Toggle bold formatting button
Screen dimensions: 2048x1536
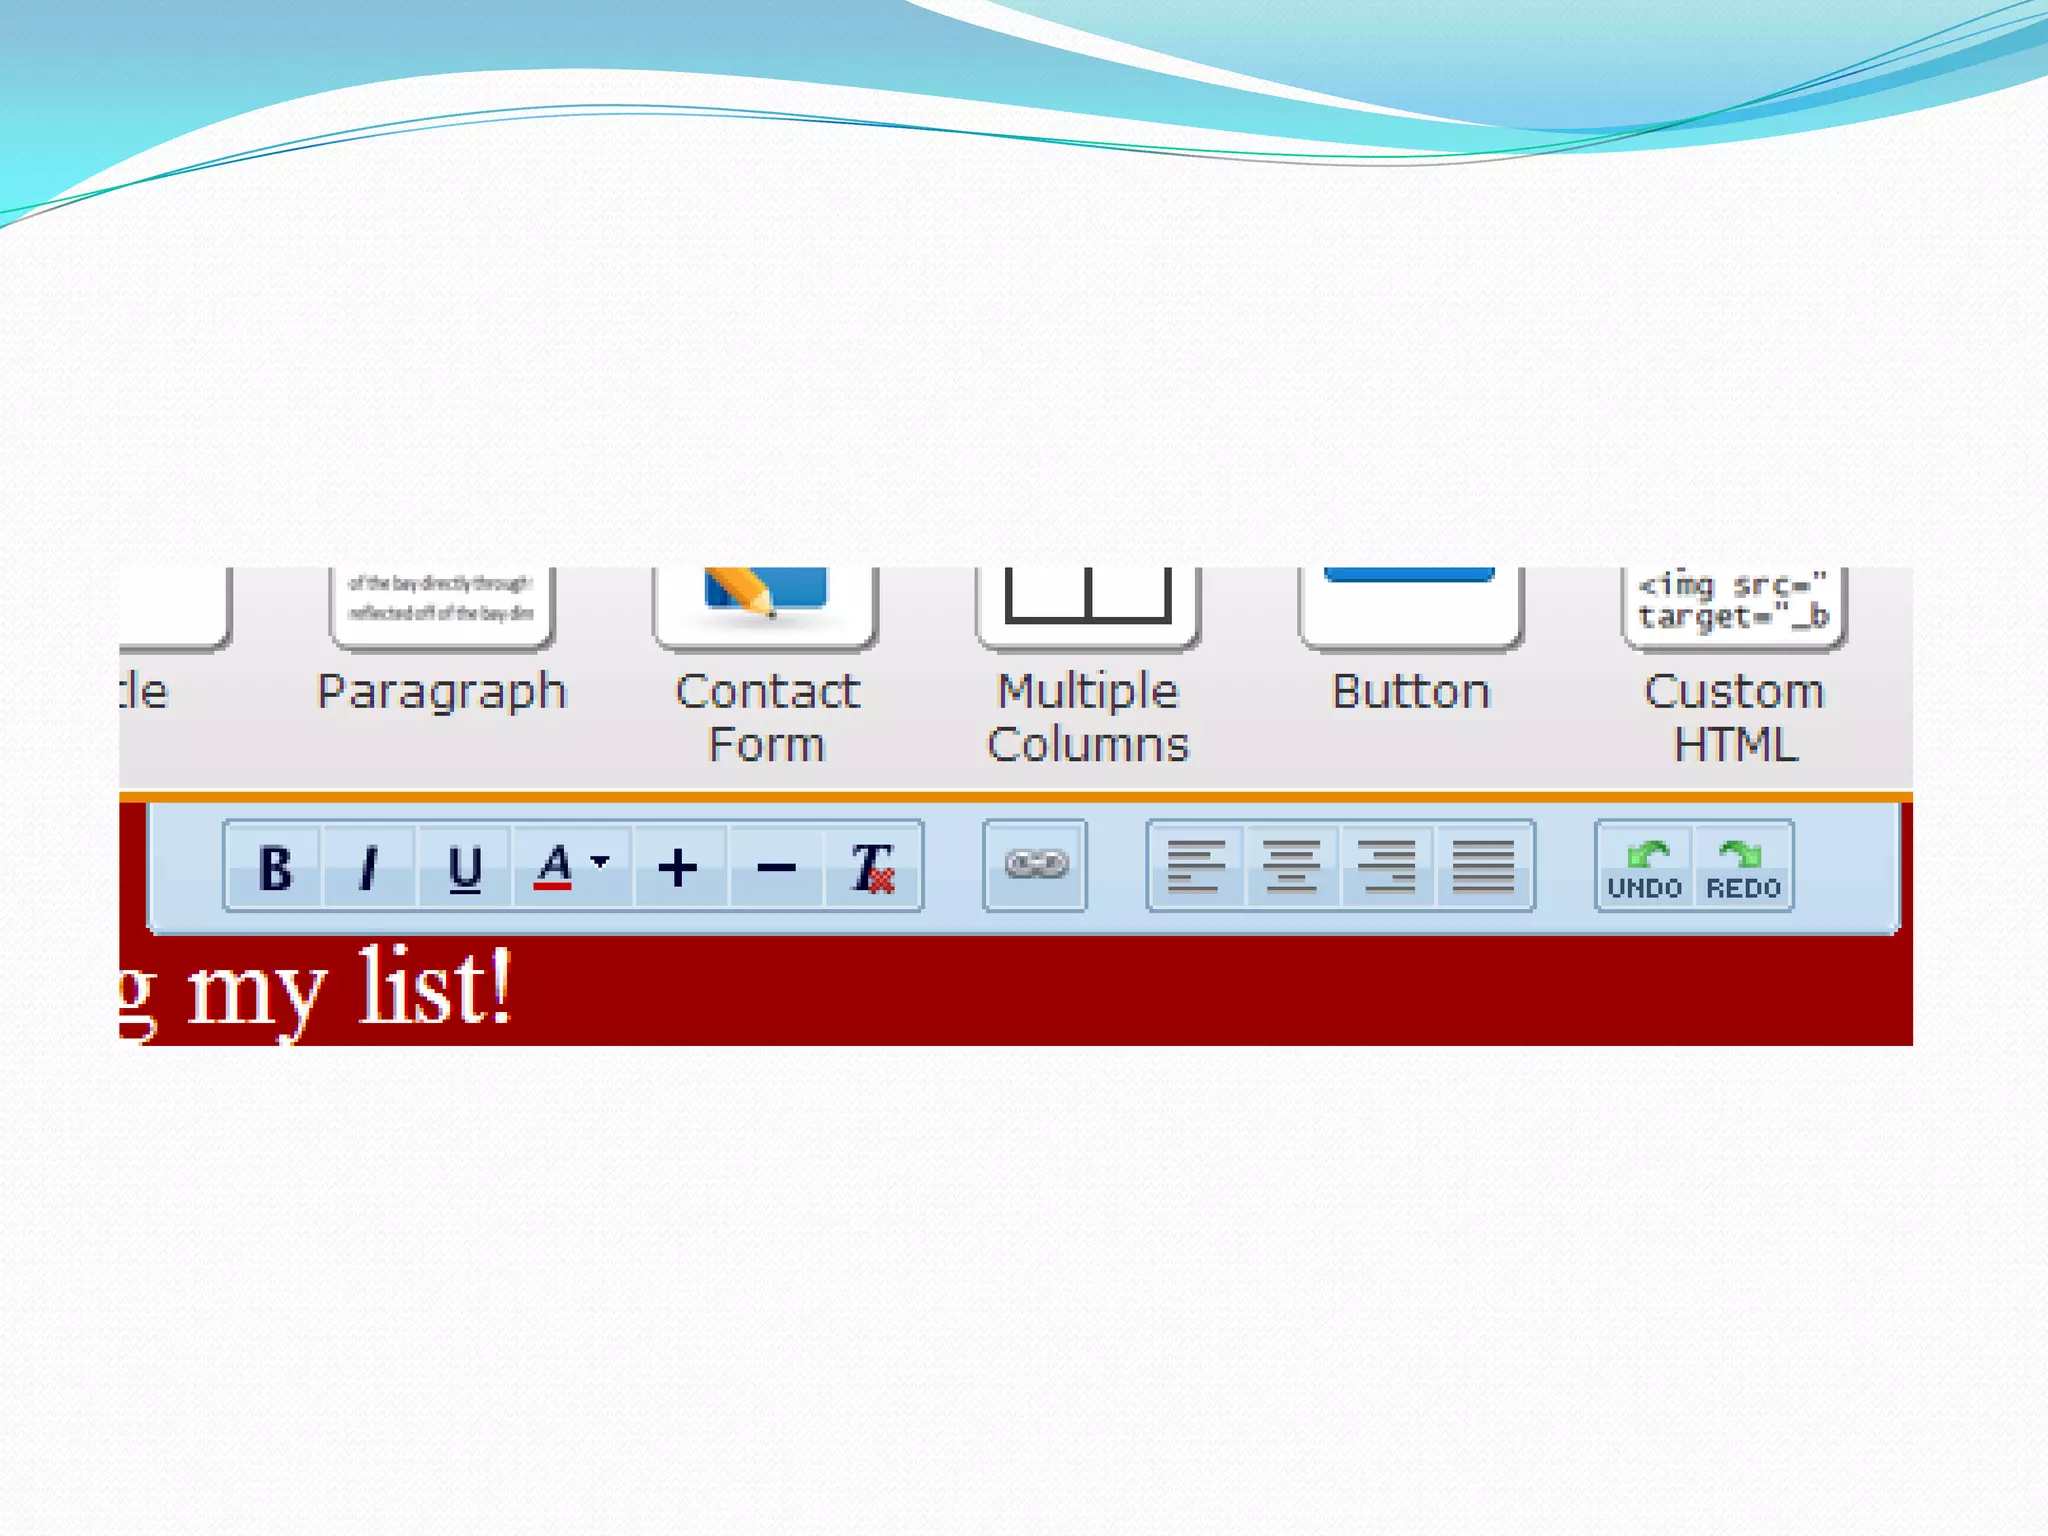click(275, 867)
